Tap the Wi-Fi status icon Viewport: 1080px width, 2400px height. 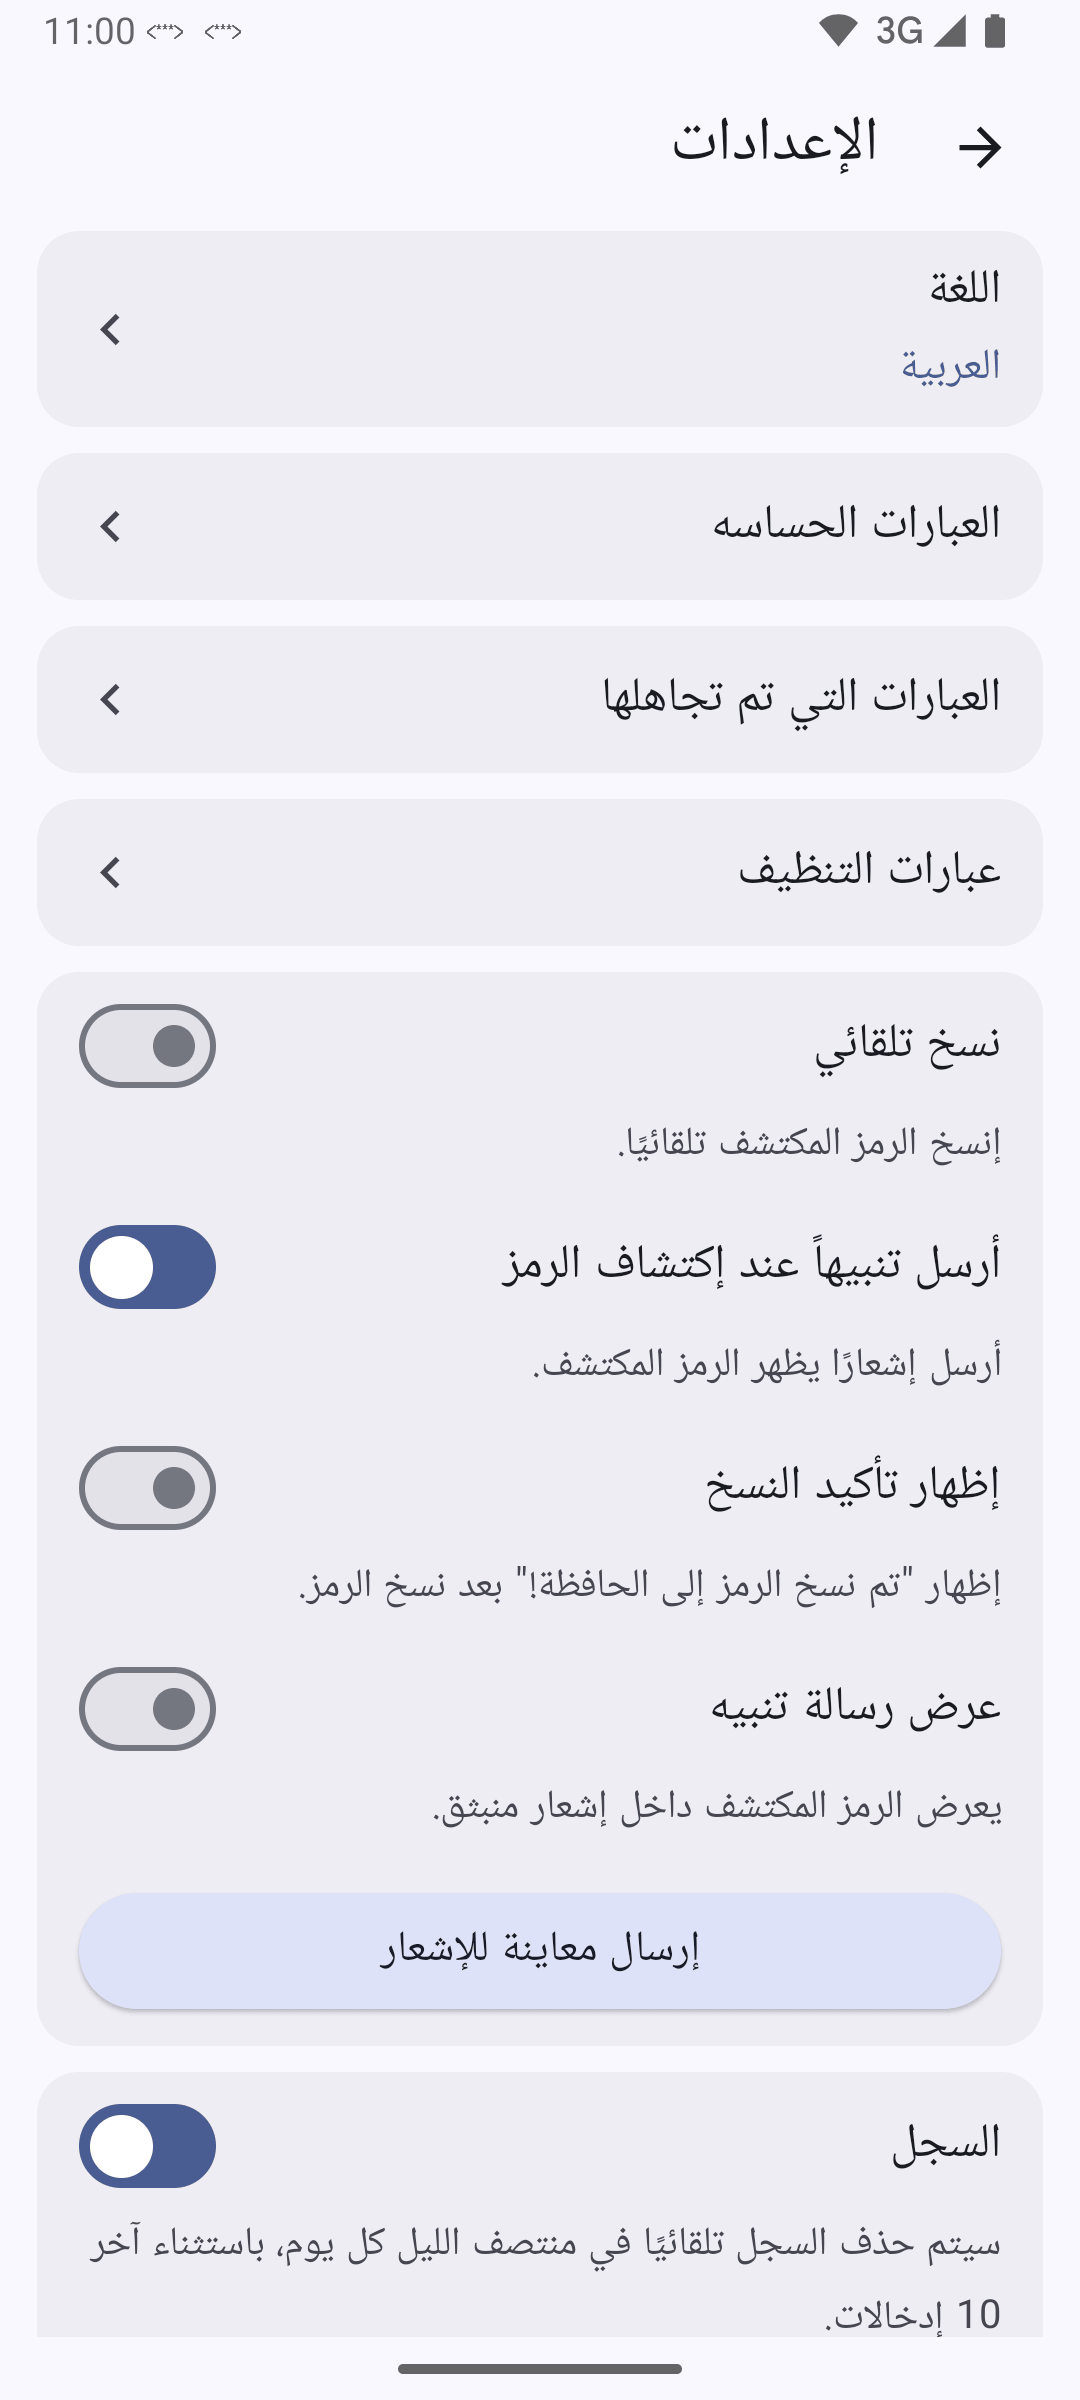tap(837, 31)
